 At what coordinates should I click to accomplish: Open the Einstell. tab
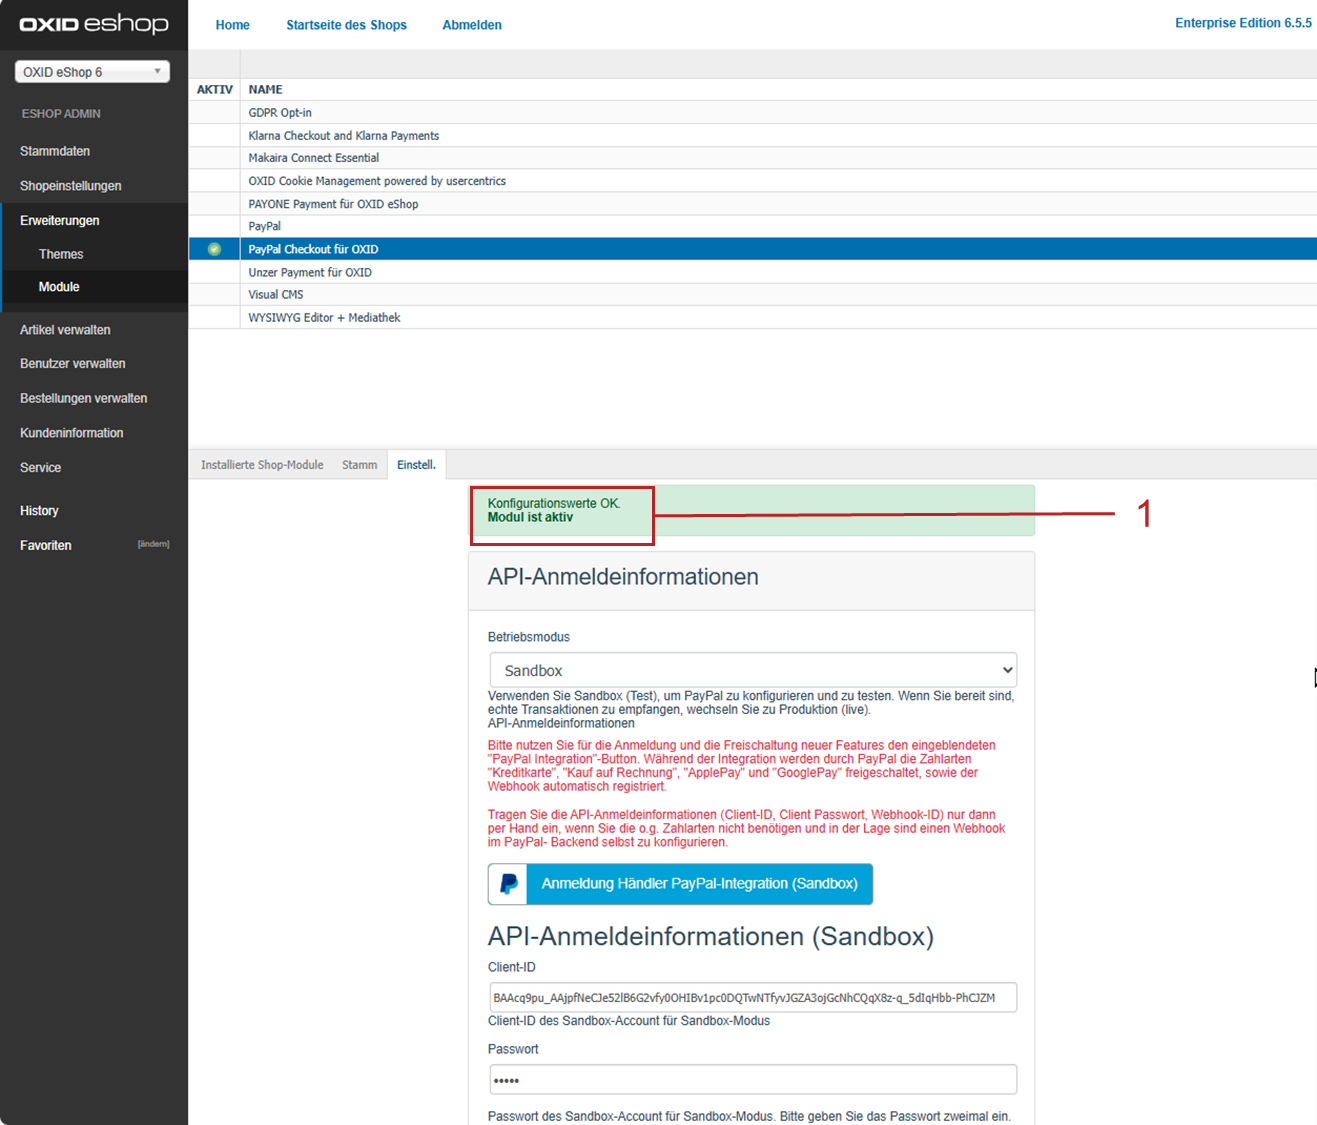click(x=416, y=465)
